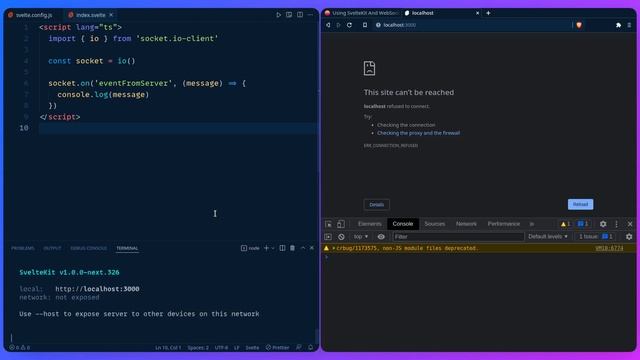This screenshot has height=360, width=640.
Task: Open the Elements tab in DevTools
Action: click(x=369, y=224)
